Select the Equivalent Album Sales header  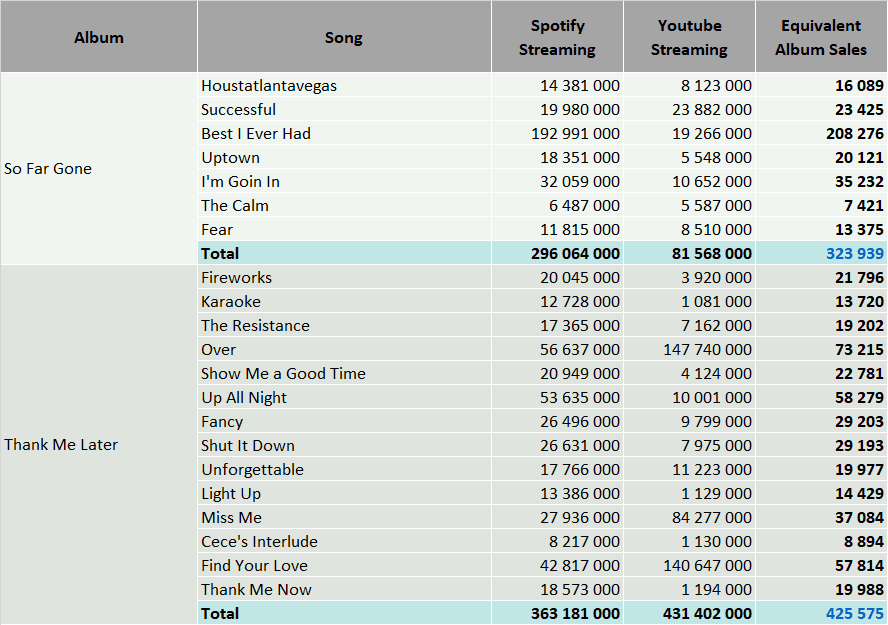click(821, 37)
